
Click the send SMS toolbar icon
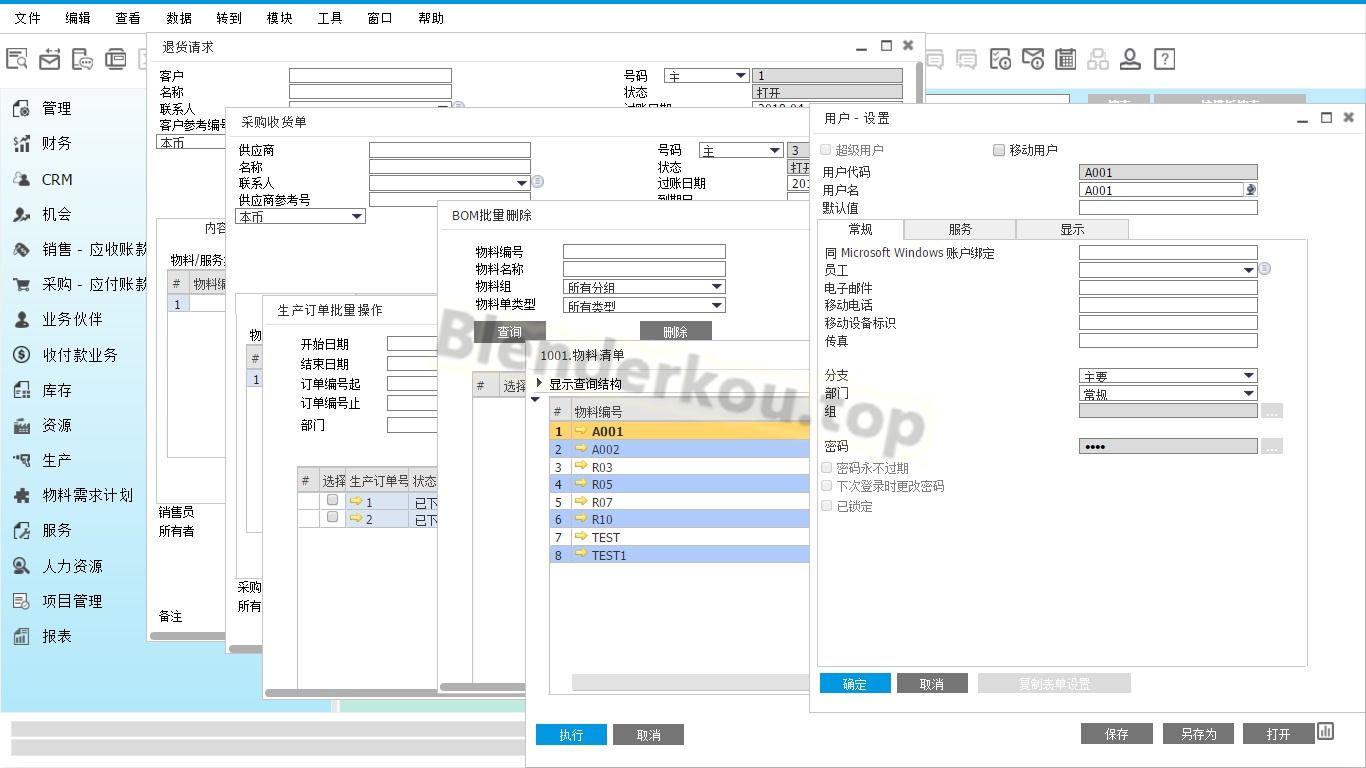[x=82, y=59]
